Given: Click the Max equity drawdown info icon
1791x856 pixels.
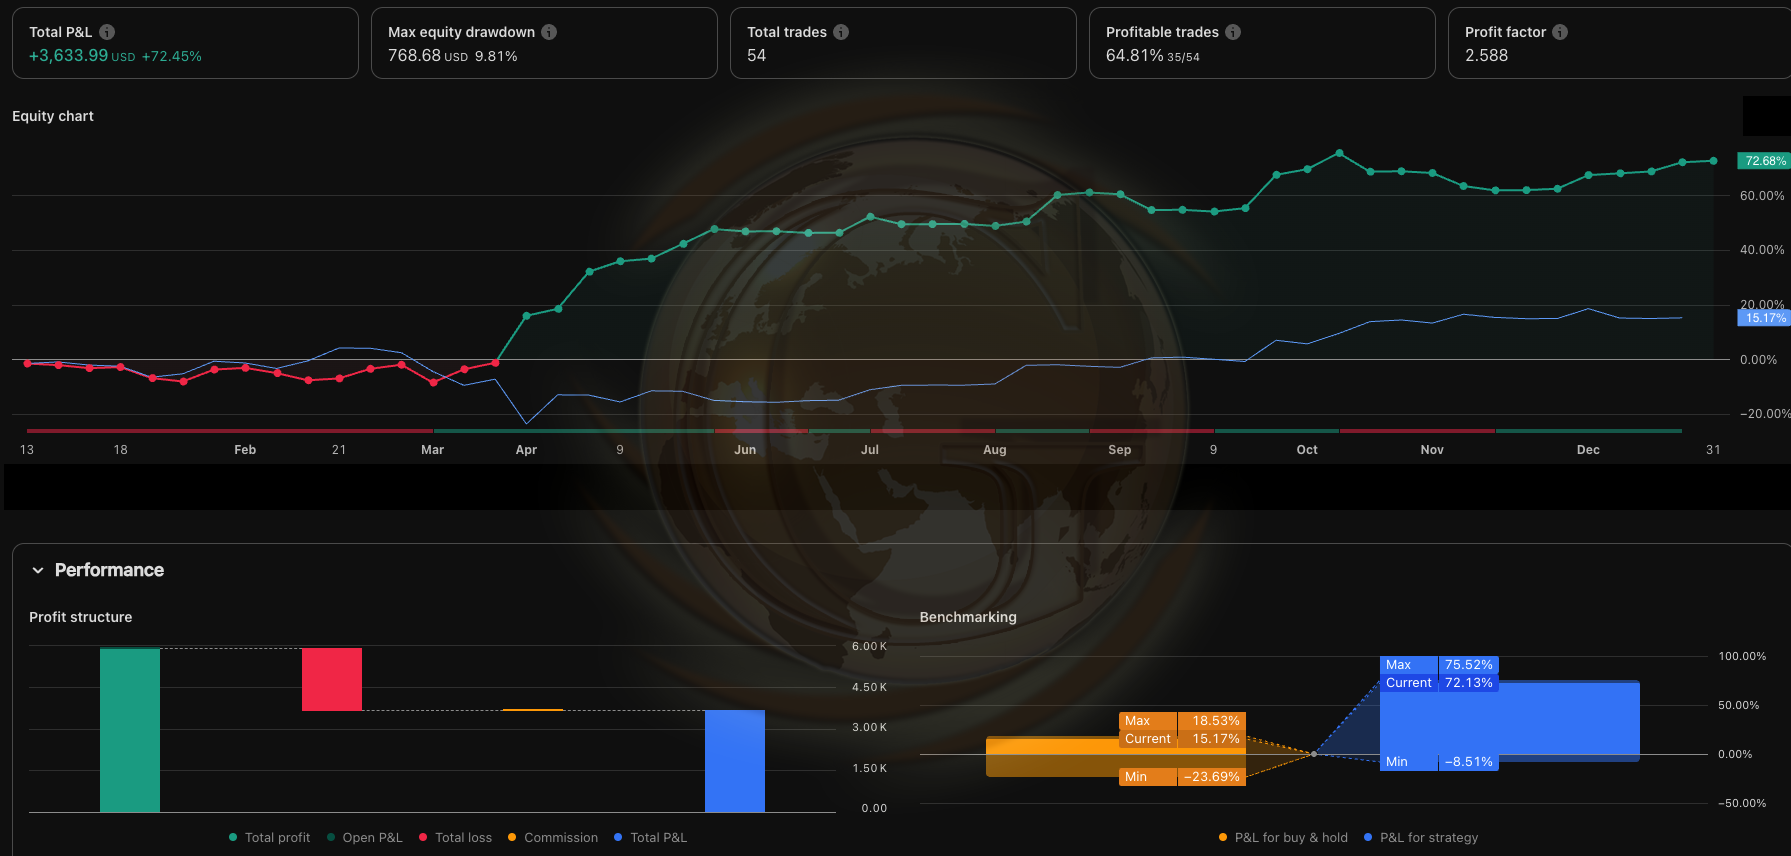Looking at the screenshot, I should [x=549, y=32].
